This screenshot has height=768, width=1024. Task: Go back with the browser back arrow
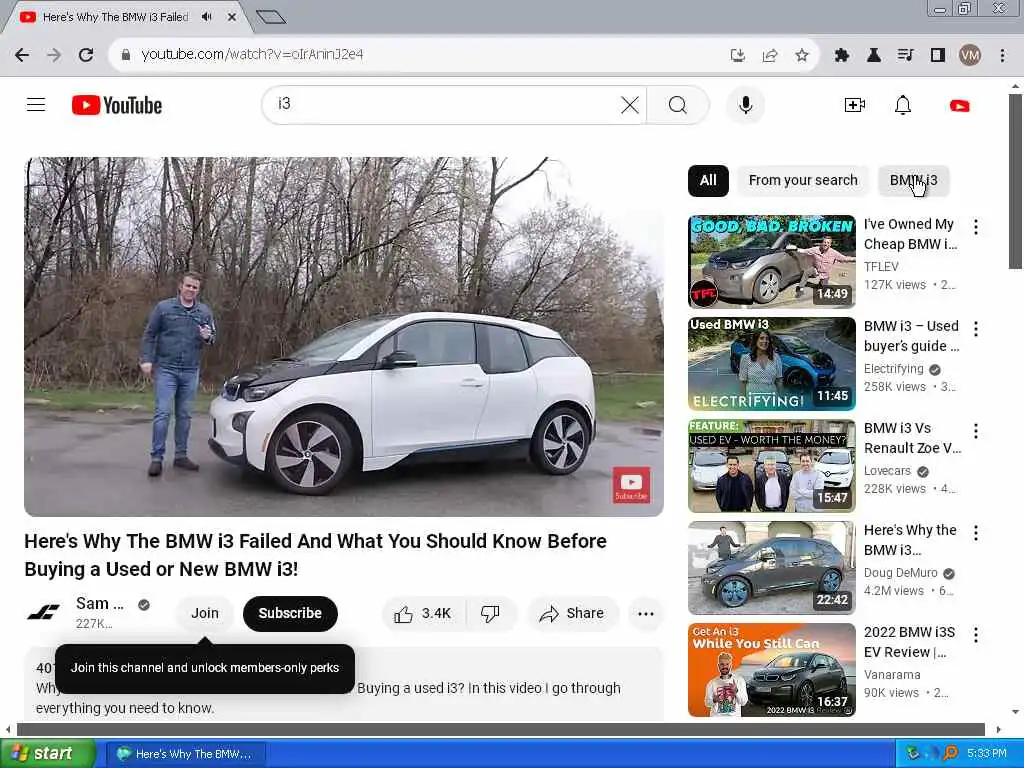pyautogui.click(x=22, y=55)
